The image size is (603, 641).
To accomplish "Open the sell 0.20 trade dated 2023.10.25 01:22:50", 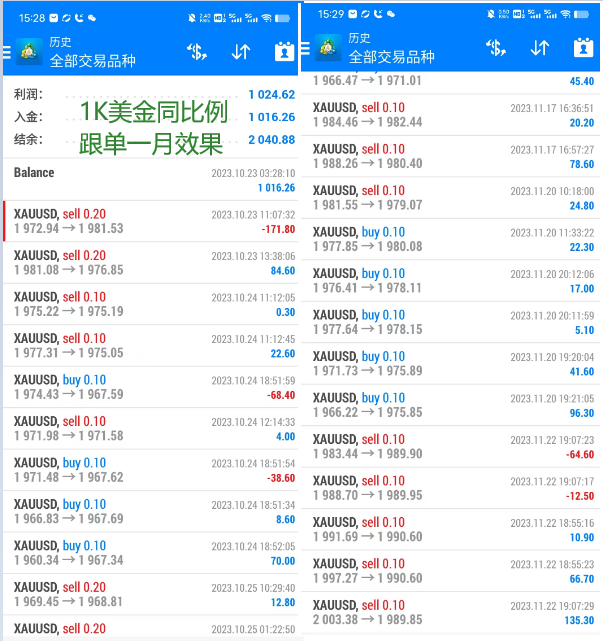I will click(150, 628).
